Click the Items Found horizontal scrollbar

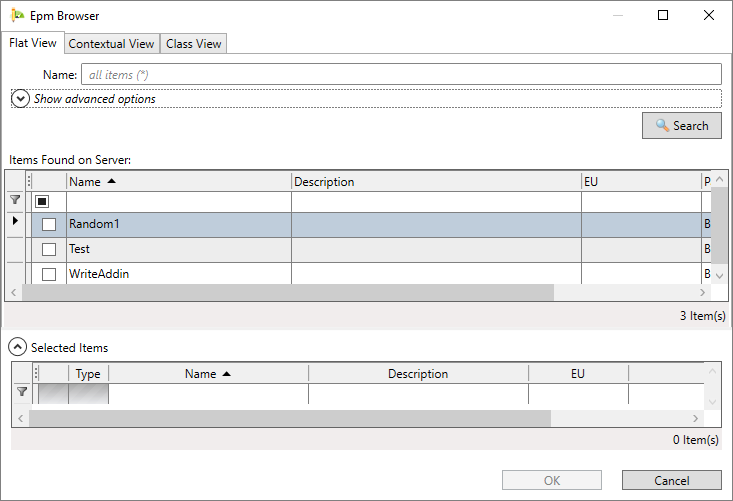click(x=288, y=293)
